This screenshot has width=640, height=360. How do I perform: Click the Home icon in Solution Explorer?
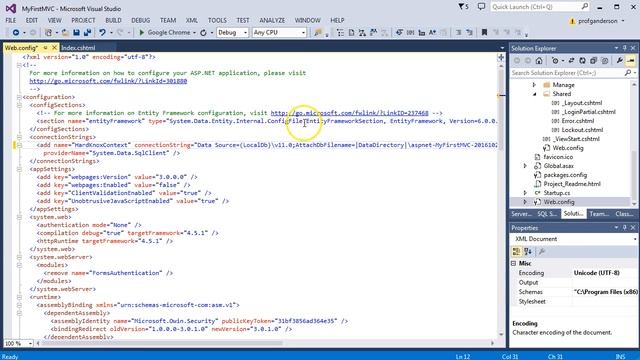539,60
